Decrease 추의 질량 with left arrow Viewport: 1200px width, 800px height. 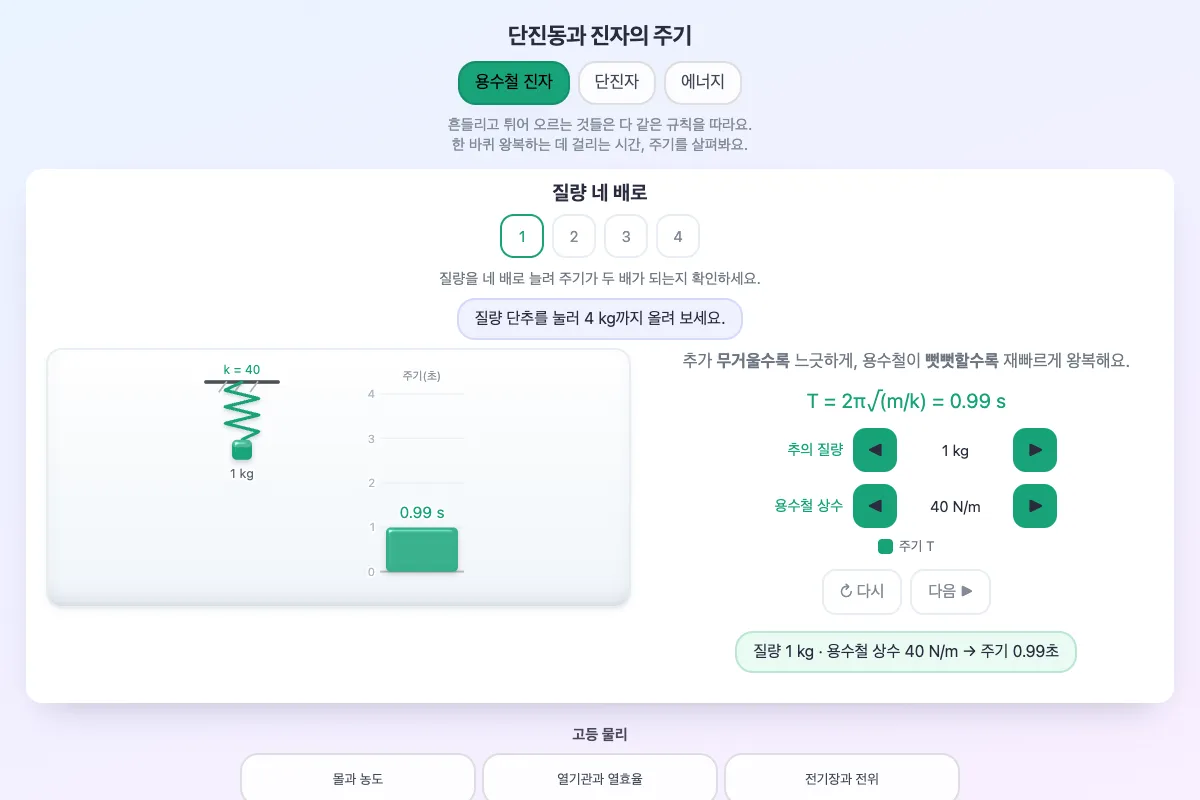pyautogui.click(x=875, y=450)
